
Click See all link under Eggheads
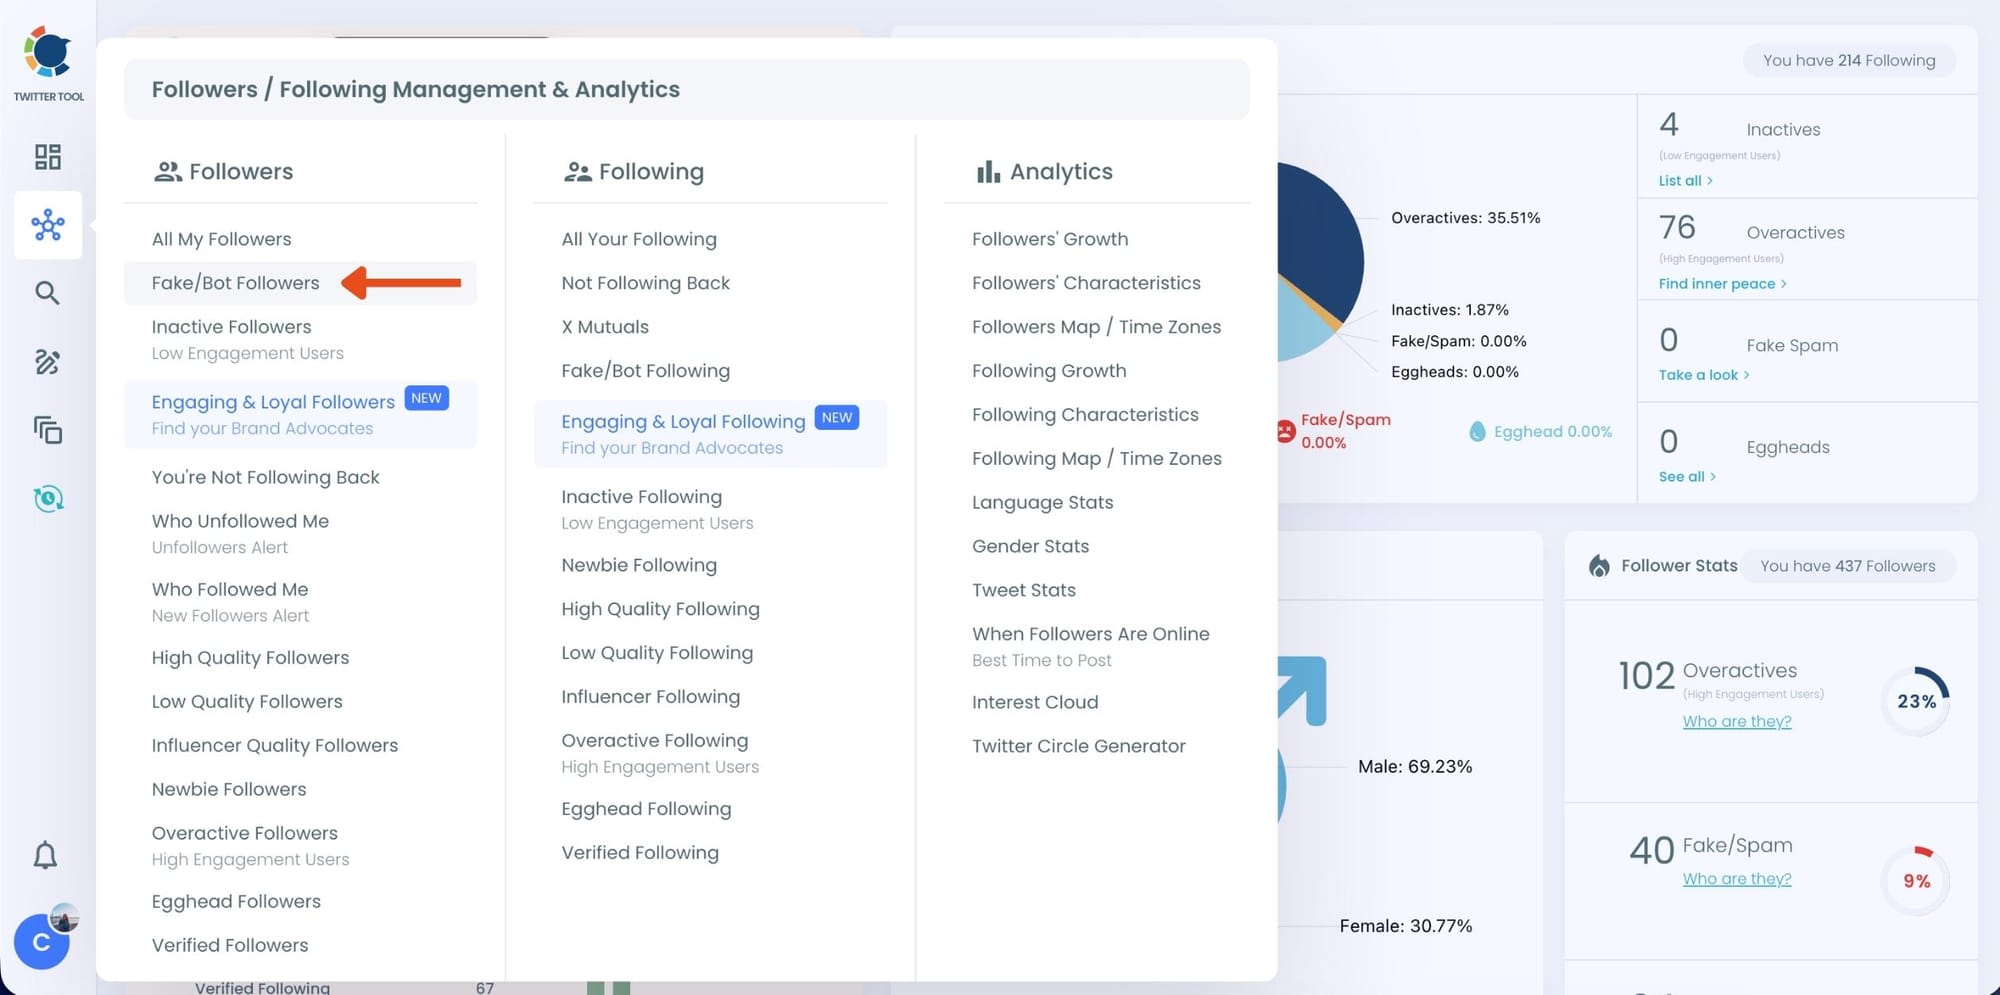coord(1687,477)
